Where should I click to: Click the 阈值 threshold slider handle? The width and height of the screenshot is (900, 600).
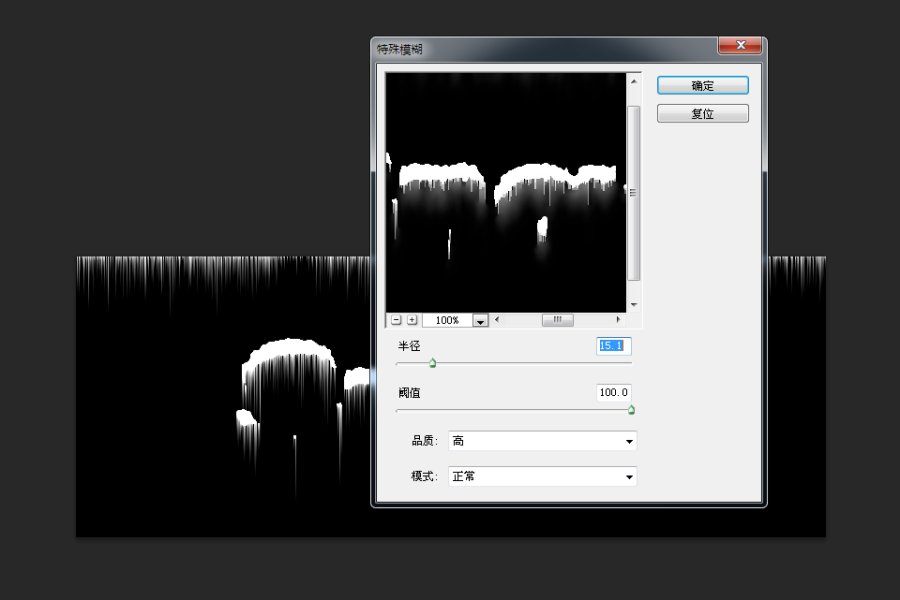tap(631, 409)
